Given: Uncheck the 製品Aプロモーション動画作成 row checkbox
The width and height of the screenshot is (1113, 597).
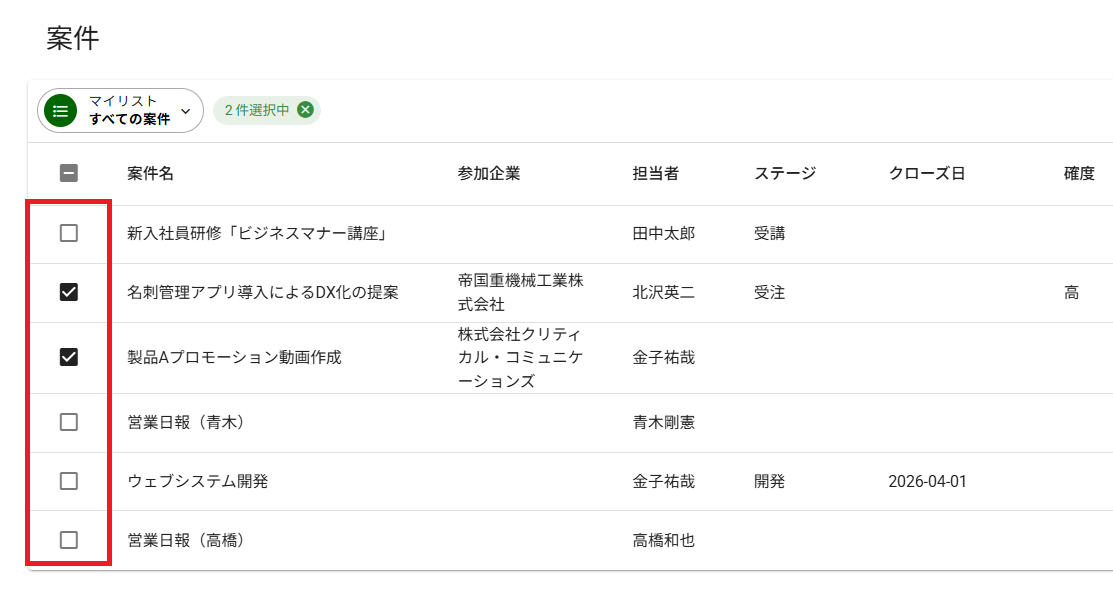Looking at the screenshot, I should tap(69, 357).
